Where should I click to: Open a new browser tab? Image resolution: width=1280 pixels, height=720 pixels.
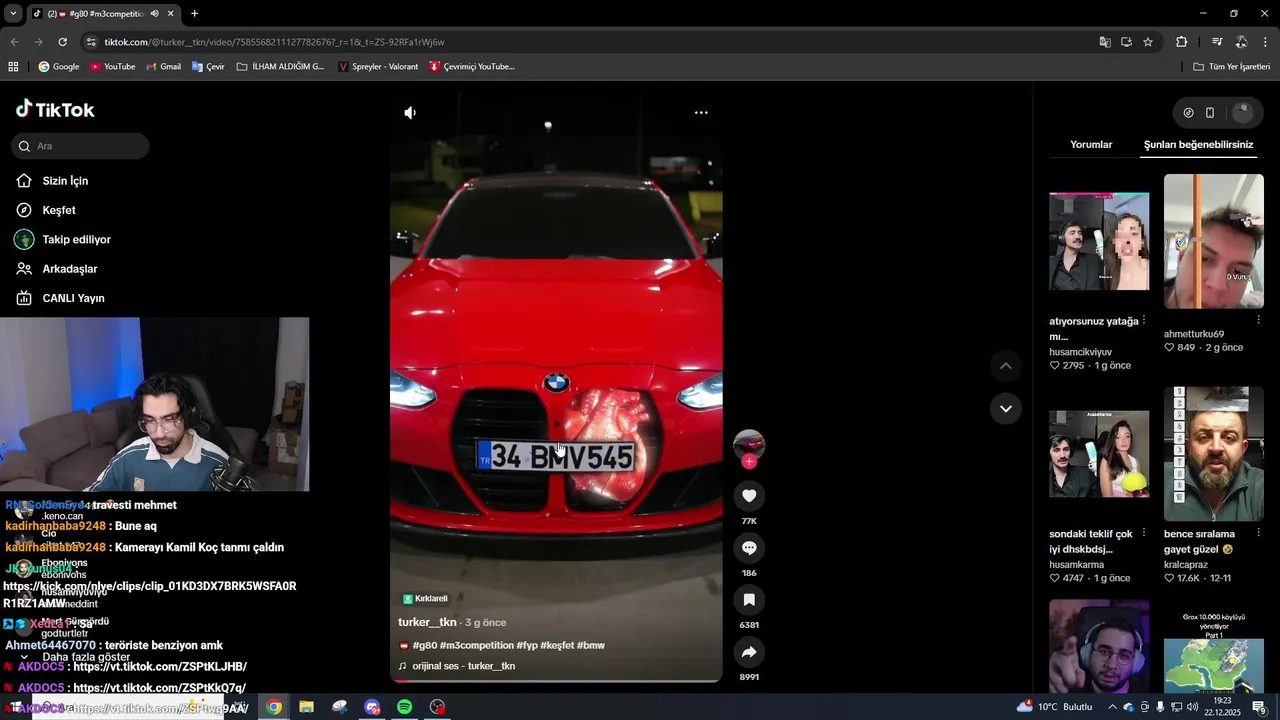pos(195,14)
